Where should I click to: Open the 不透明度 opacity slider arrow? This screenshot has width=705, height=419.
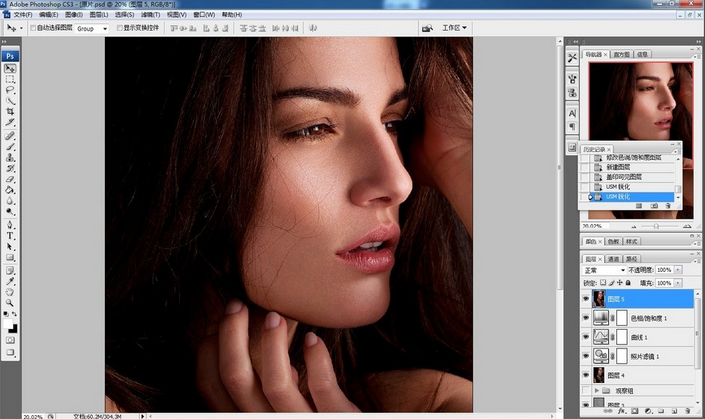coord(678,270)
